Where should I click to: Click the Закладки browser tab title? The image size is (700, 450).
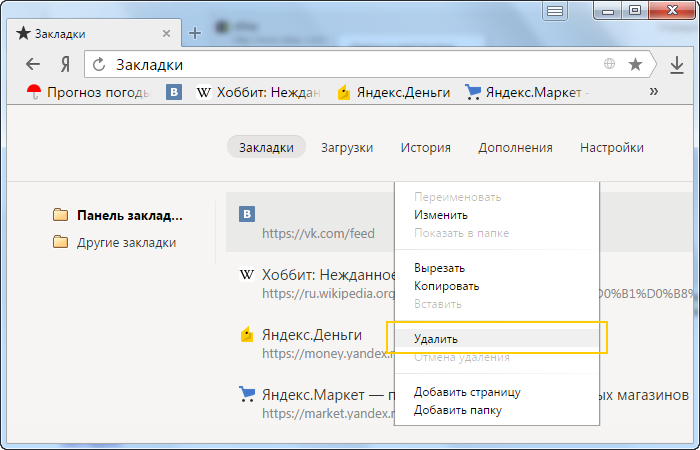click(x=60, y=34)
